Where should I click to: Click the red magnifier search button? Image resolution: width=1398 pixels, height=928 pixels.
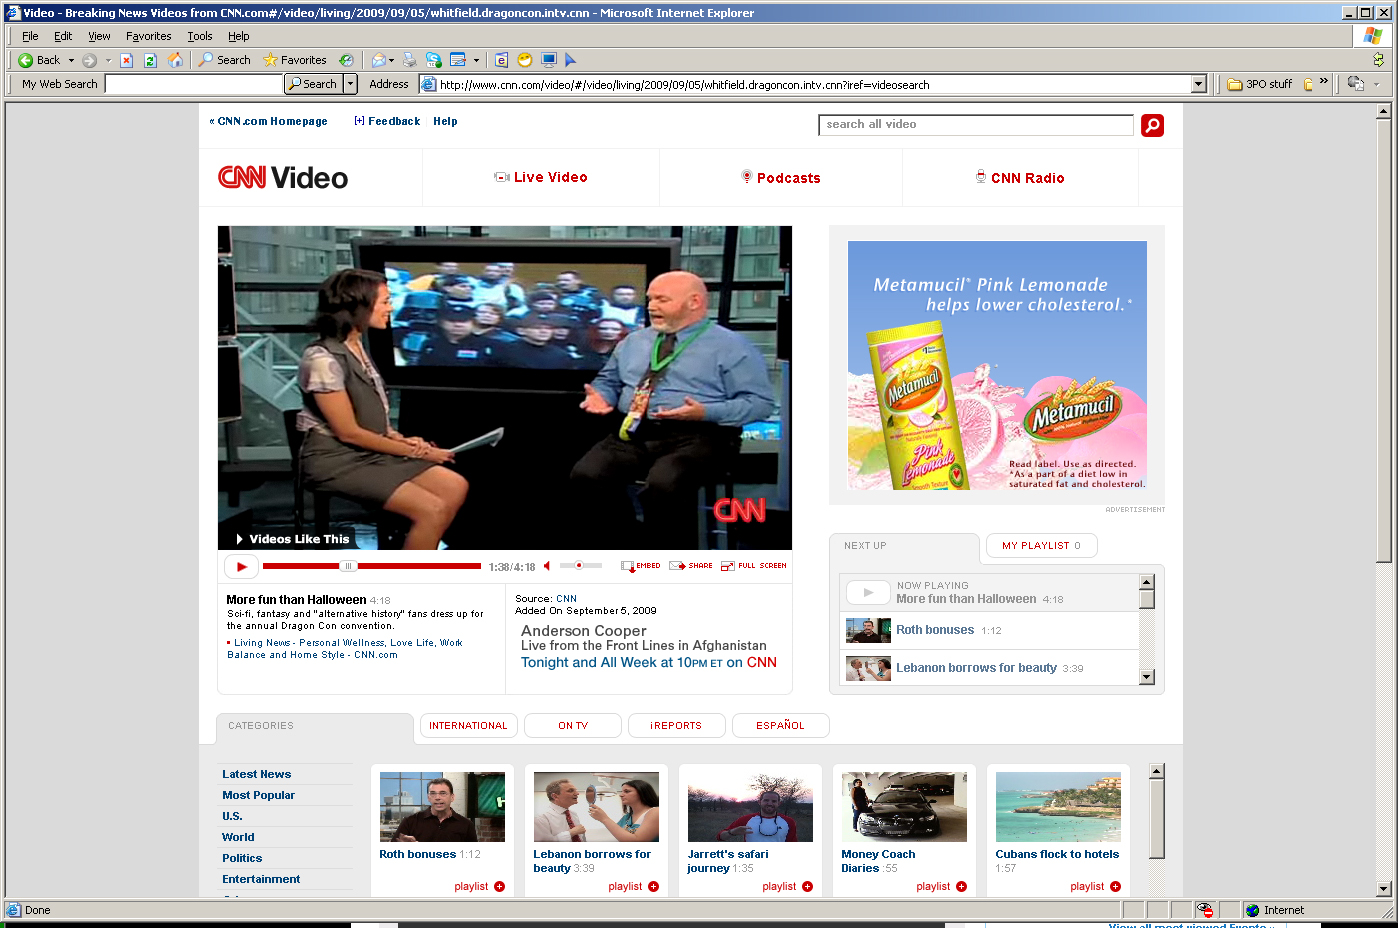coord(1152,125)
